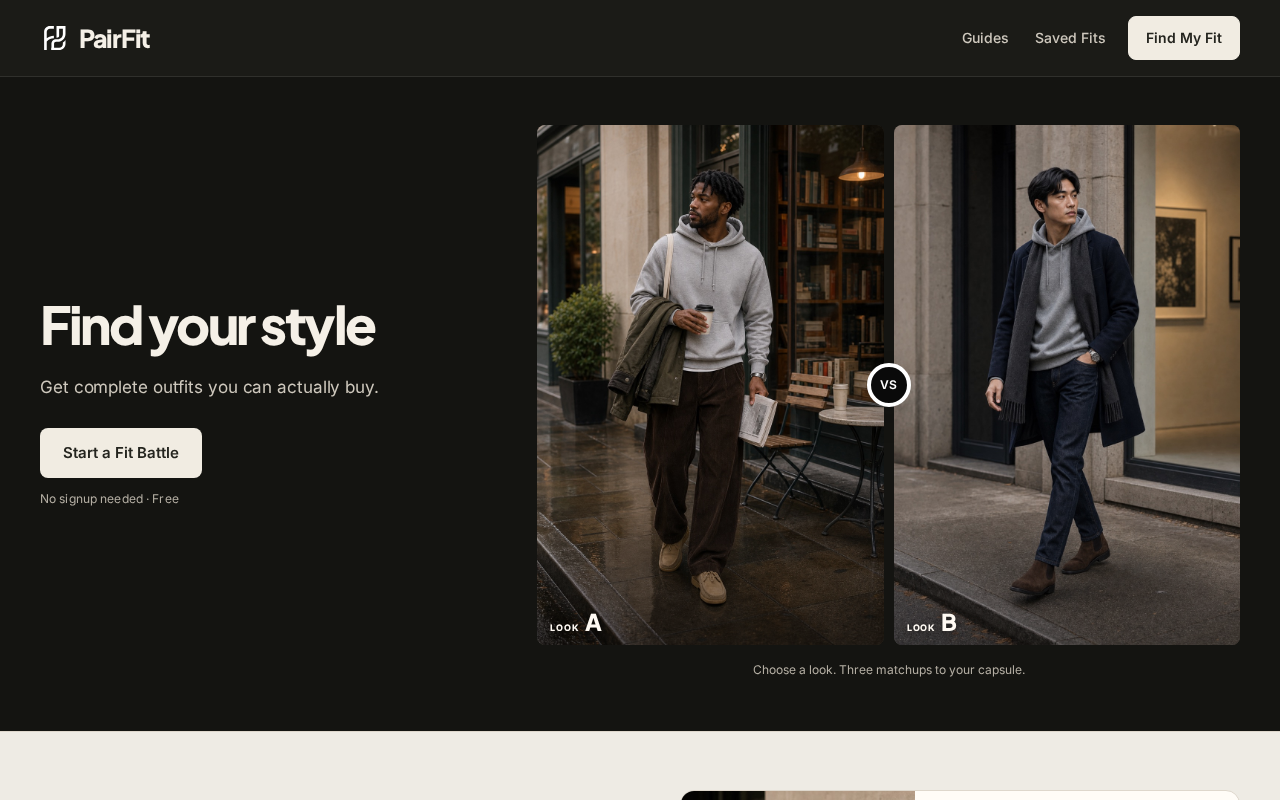Start a Fit Battle

tap(121, 453)
